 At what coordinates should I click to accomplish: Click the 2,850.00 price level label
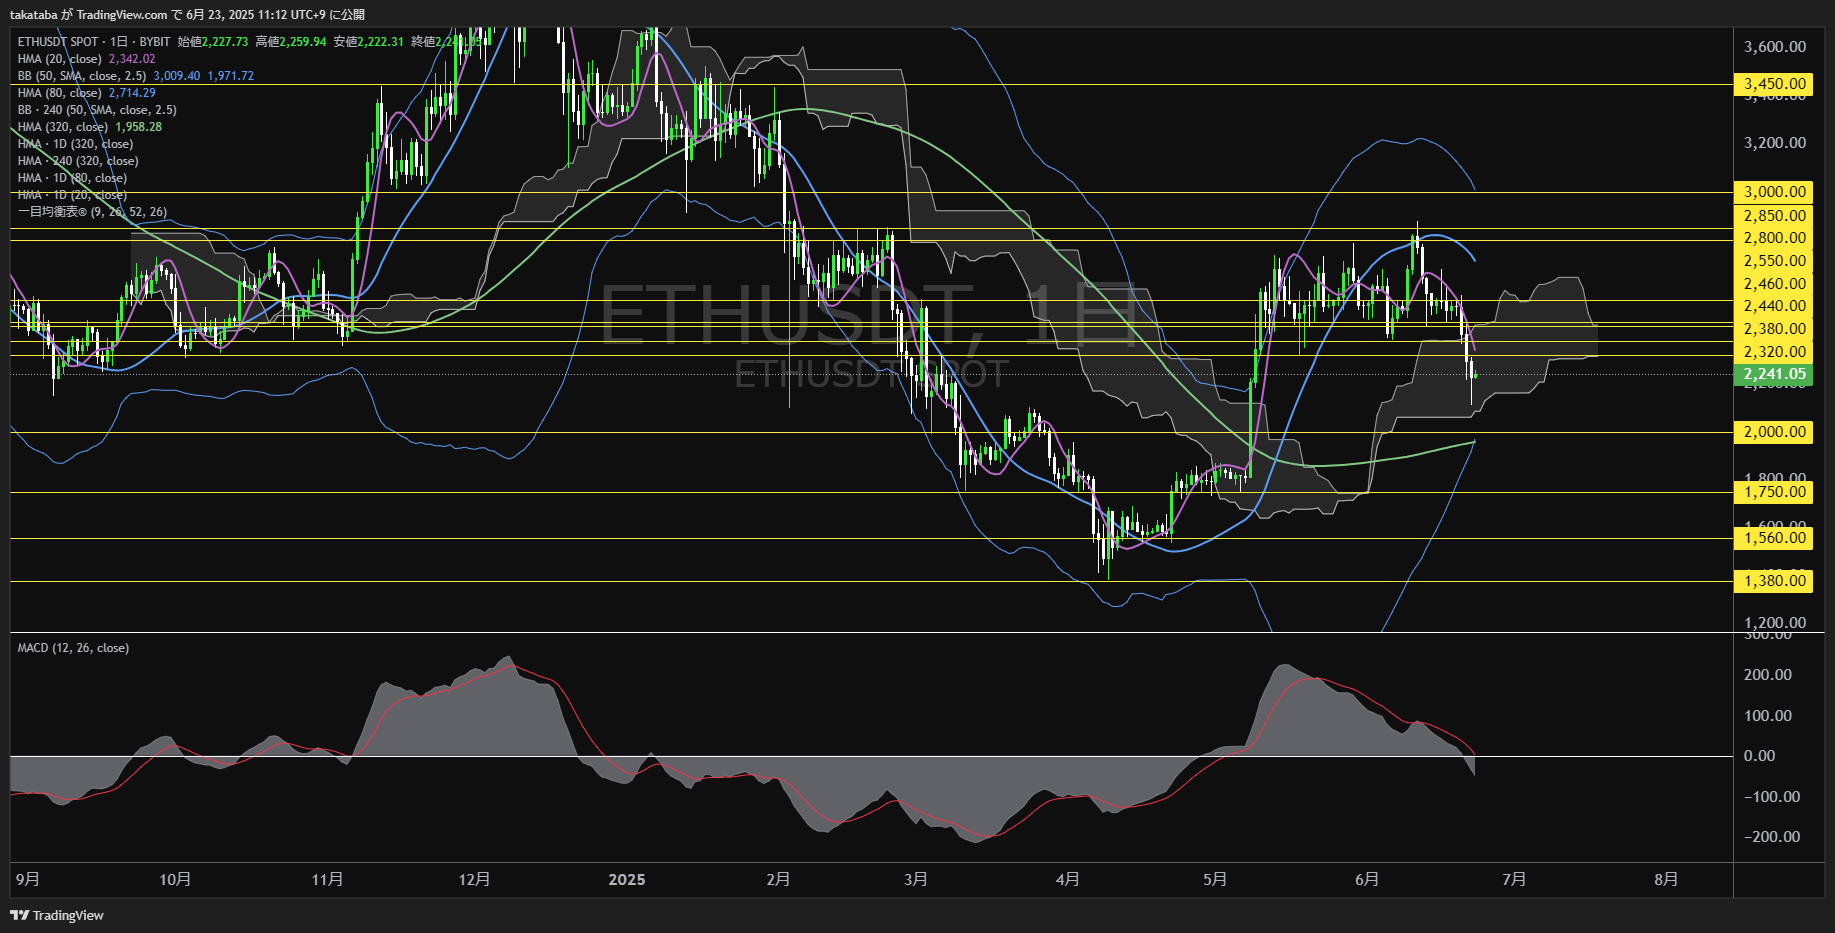(1774, 216)
